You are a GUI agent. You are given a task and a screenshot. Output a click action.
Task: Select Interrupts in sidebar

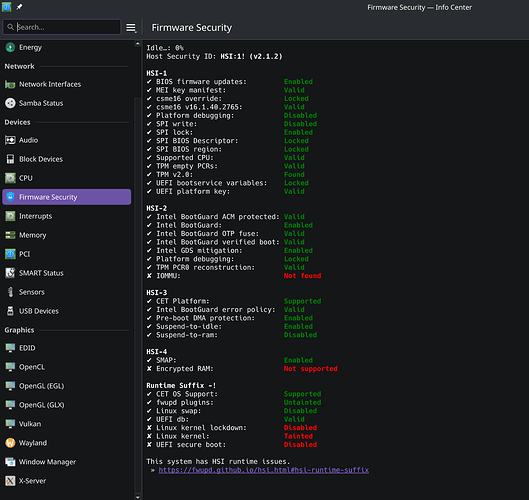click(x=66, y=216)
